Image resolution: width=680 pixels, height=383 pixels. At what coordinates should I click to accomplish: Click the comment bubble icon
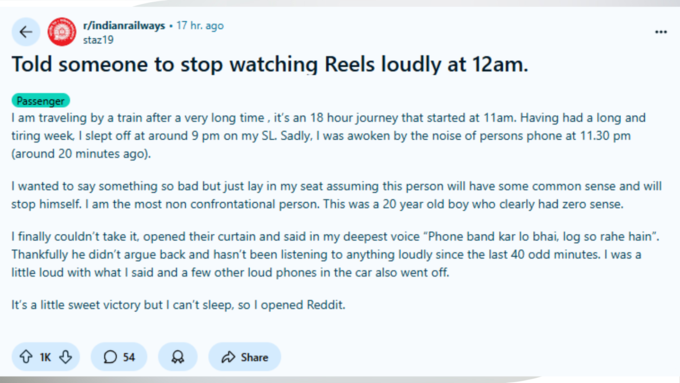point(110,357)
